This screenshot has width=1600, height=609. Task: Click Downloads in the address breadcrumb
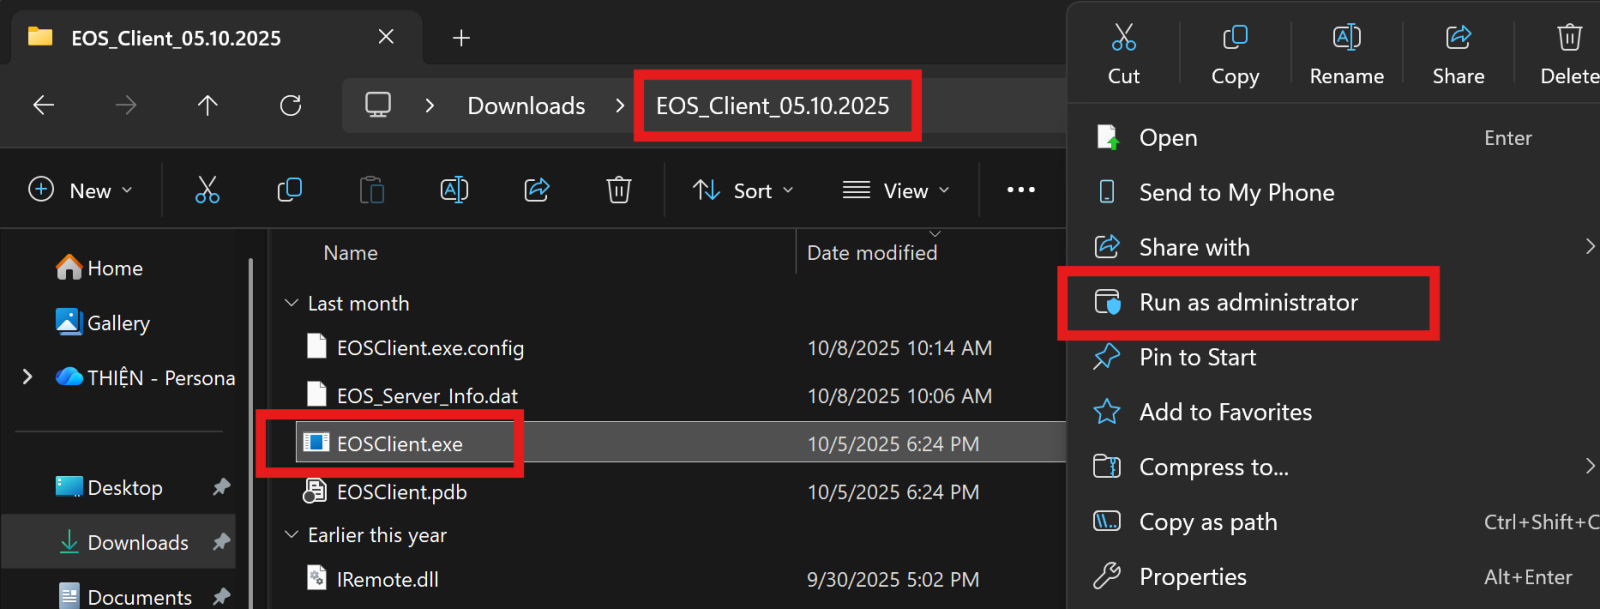pos(526,106)
